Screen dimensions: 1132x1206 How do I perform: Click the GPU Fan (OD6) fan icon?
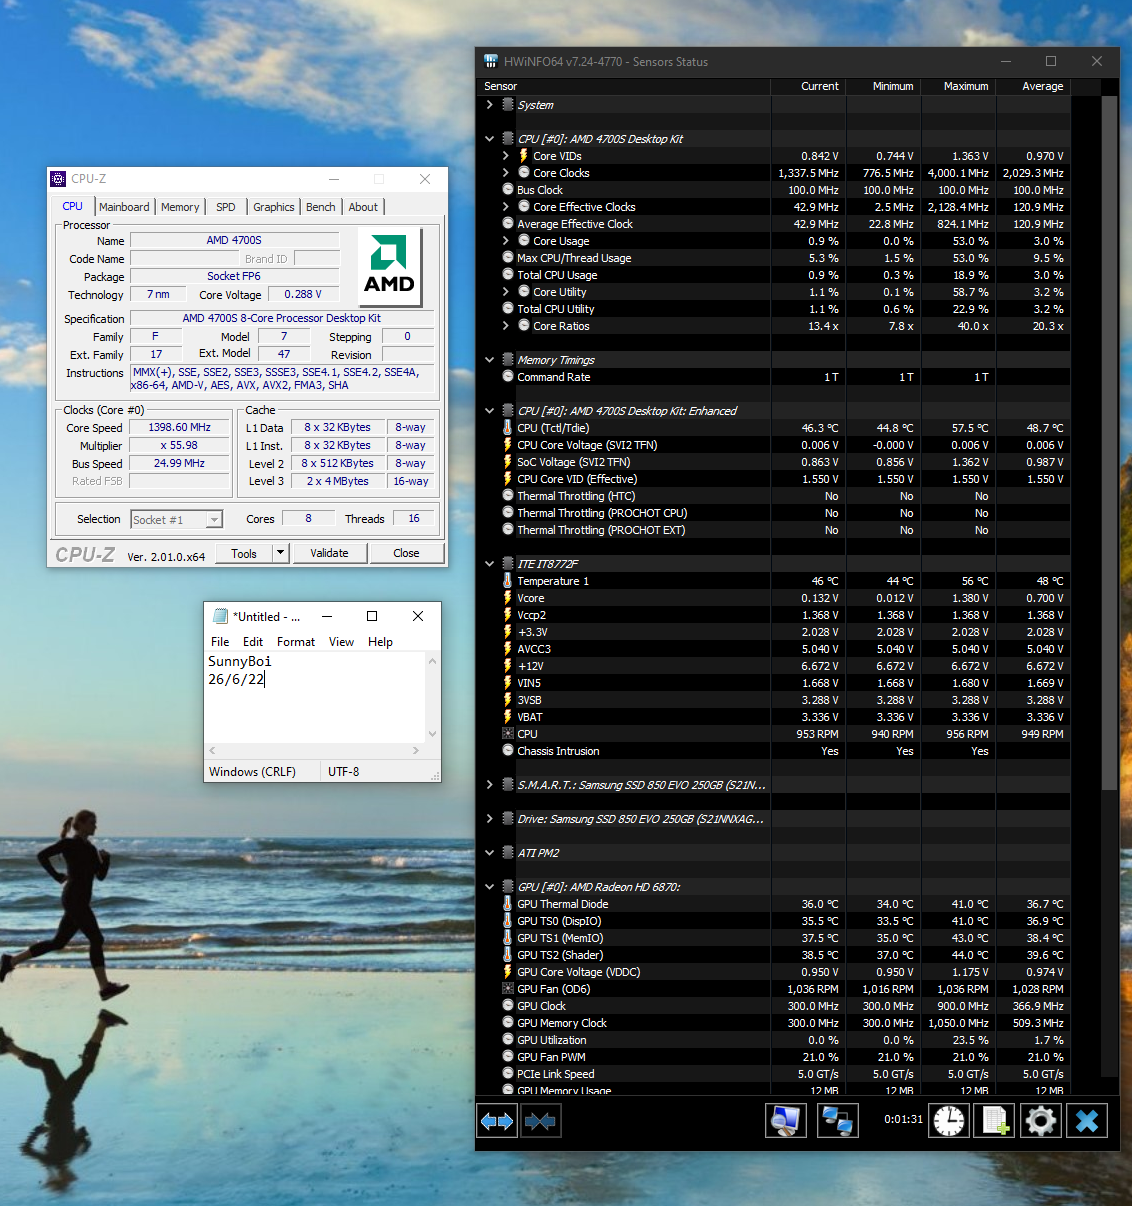click(x=508, y=989)
